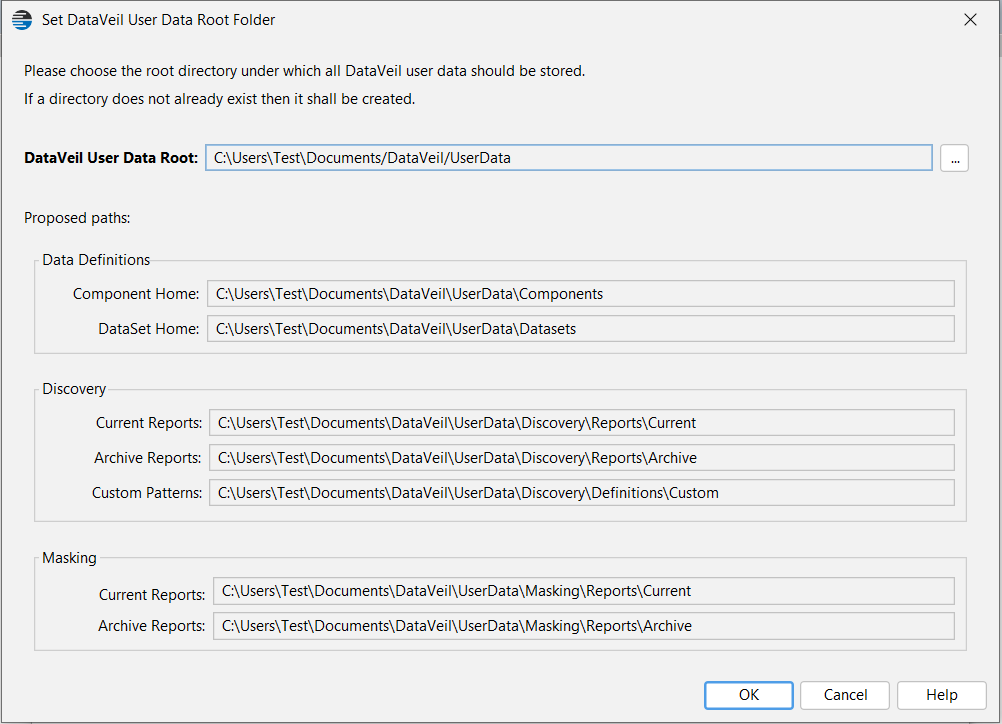The image size is (1002, 724).
Task: Cancel the root folder dialog
Action: click(x=844, y=695)
